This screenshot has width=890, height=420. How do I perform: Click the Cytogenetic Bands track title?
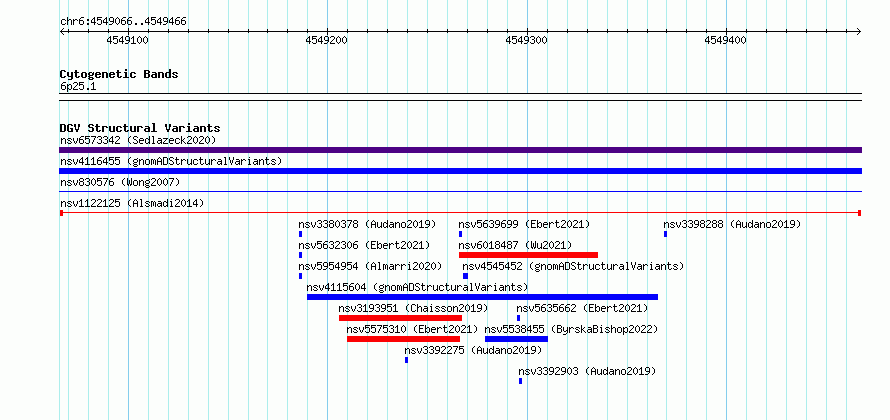click(119, 74)
